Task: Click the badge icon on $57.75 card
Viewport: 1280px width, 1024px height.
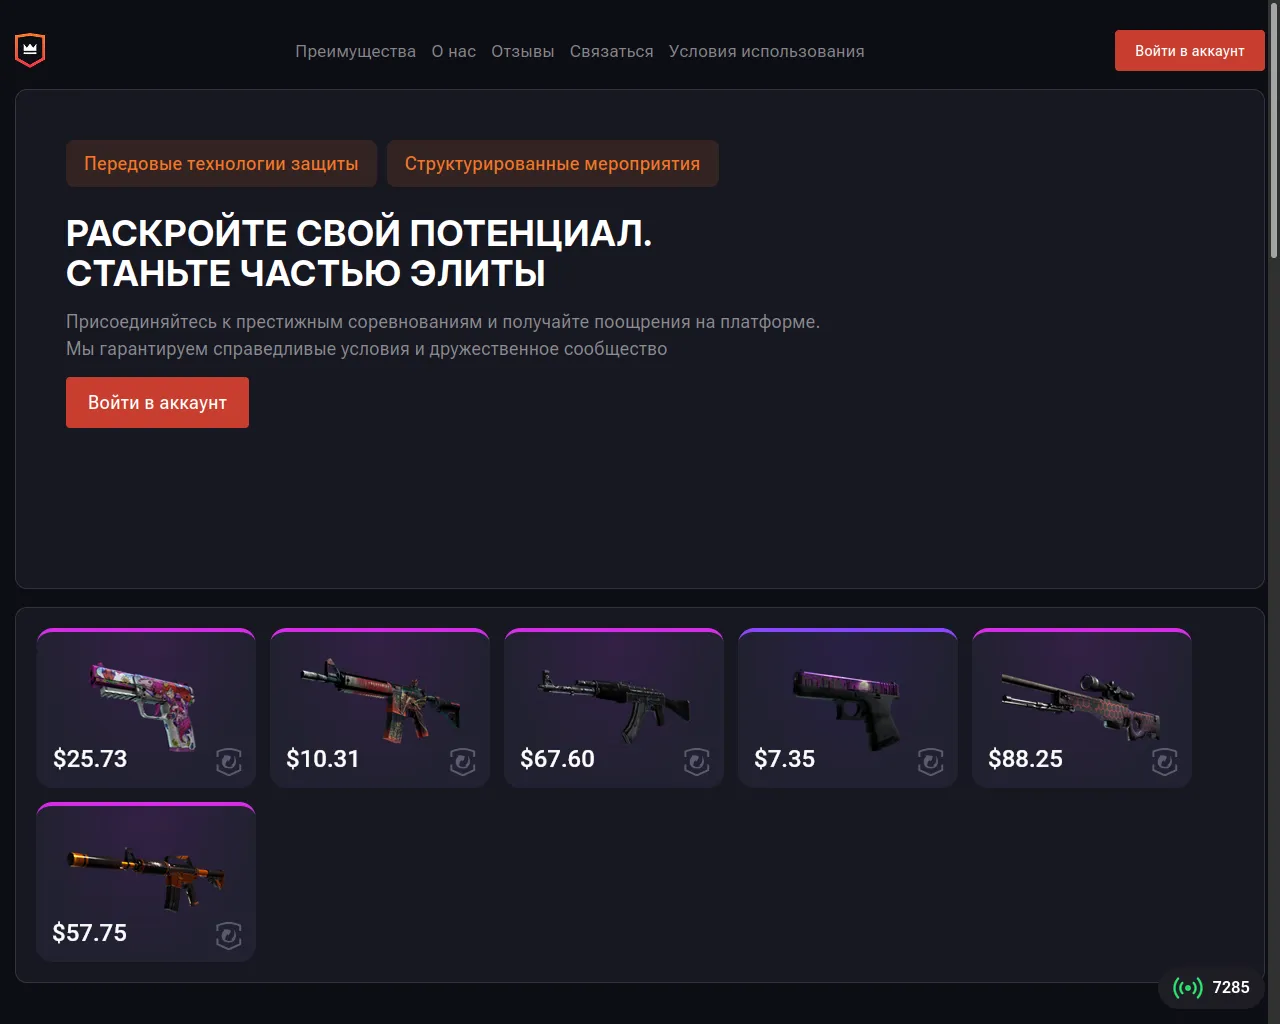Action: coord(229,936)
